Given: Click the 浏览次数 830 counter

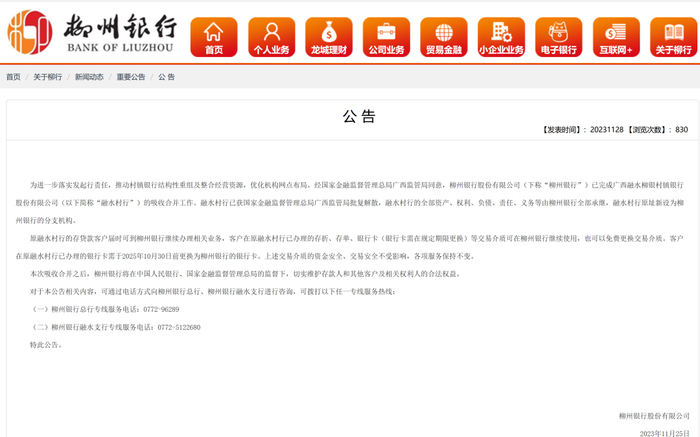Looking at the screenshot, I should (658, 129).
